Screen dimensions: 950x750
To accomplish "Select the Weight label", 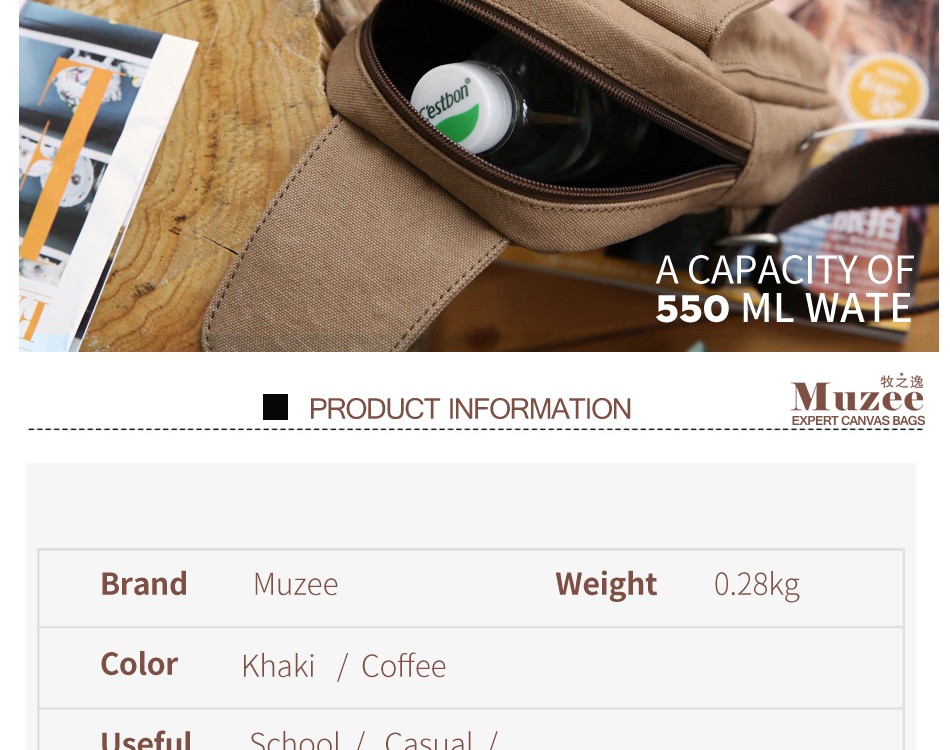I will 606,585.
